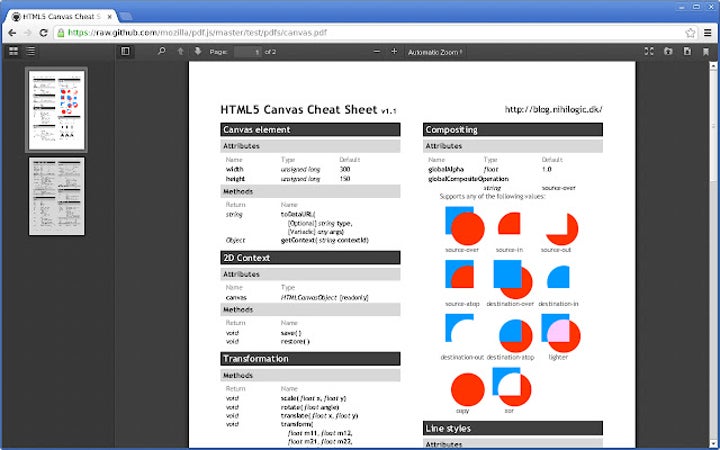Select the page 2 thumbnail
The image size is (720, 450).
click(57, 195)
